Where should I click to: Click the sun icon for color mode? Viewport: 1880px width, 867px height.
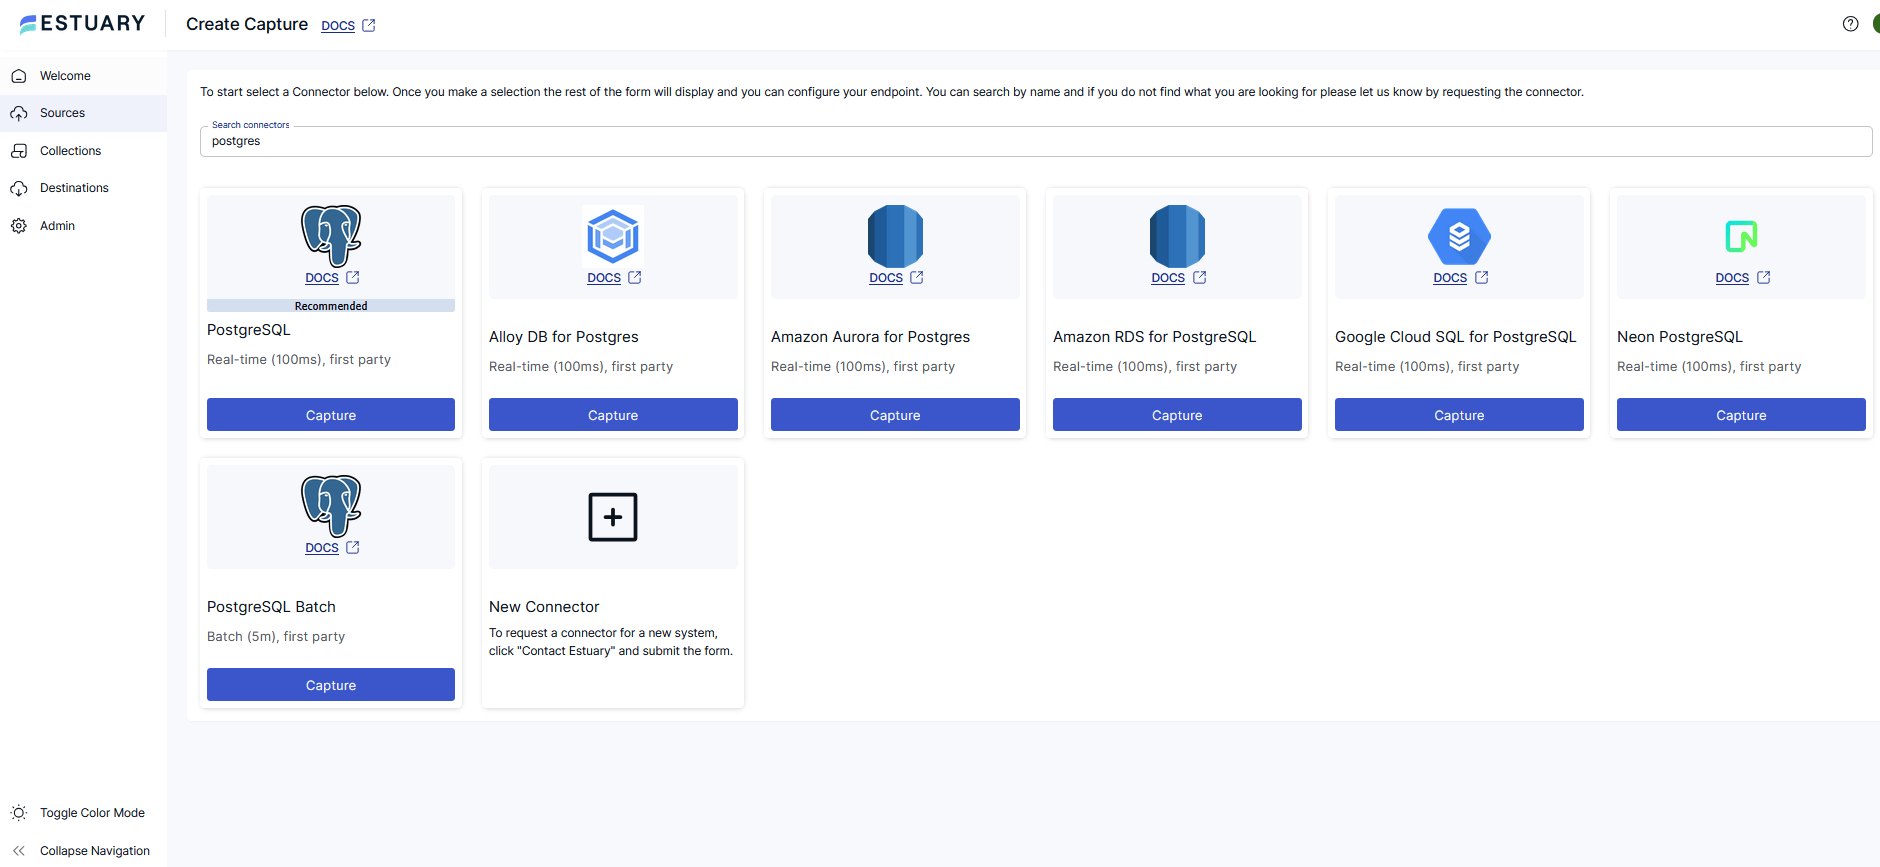point(19,813)
